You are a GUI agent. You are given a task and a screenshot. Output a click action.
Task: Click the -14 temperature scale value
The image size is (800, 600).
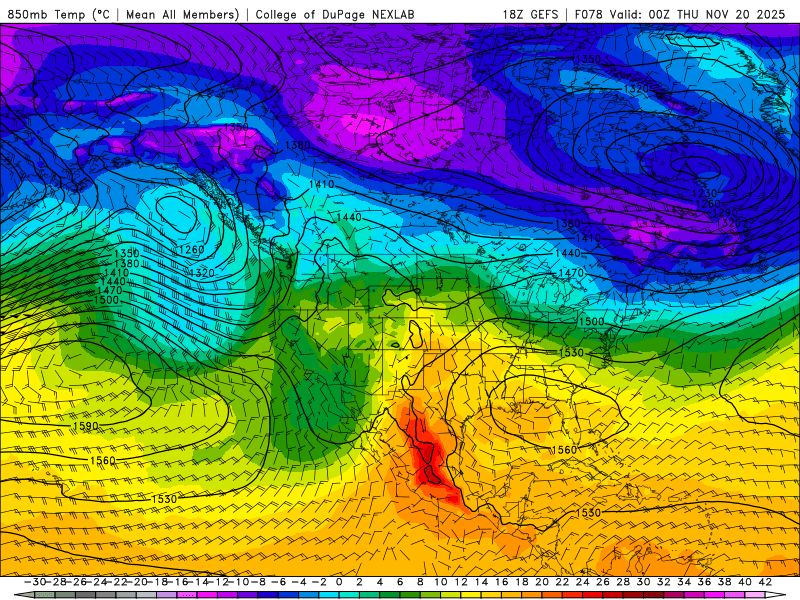pos(198,582)
